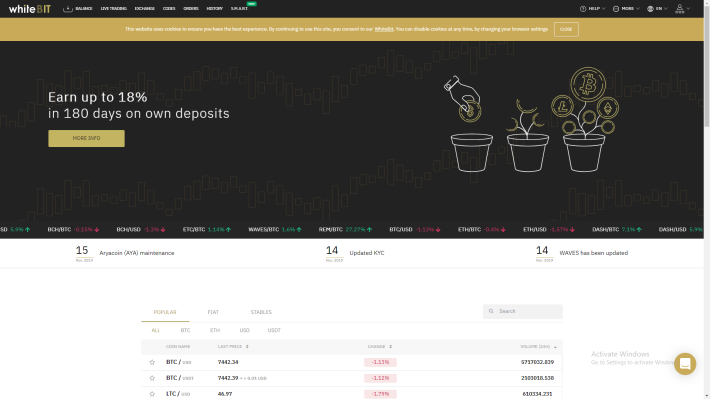710x399 pixels.
Task: Click the MORE INFO button
Action: [x=86, y=138]
